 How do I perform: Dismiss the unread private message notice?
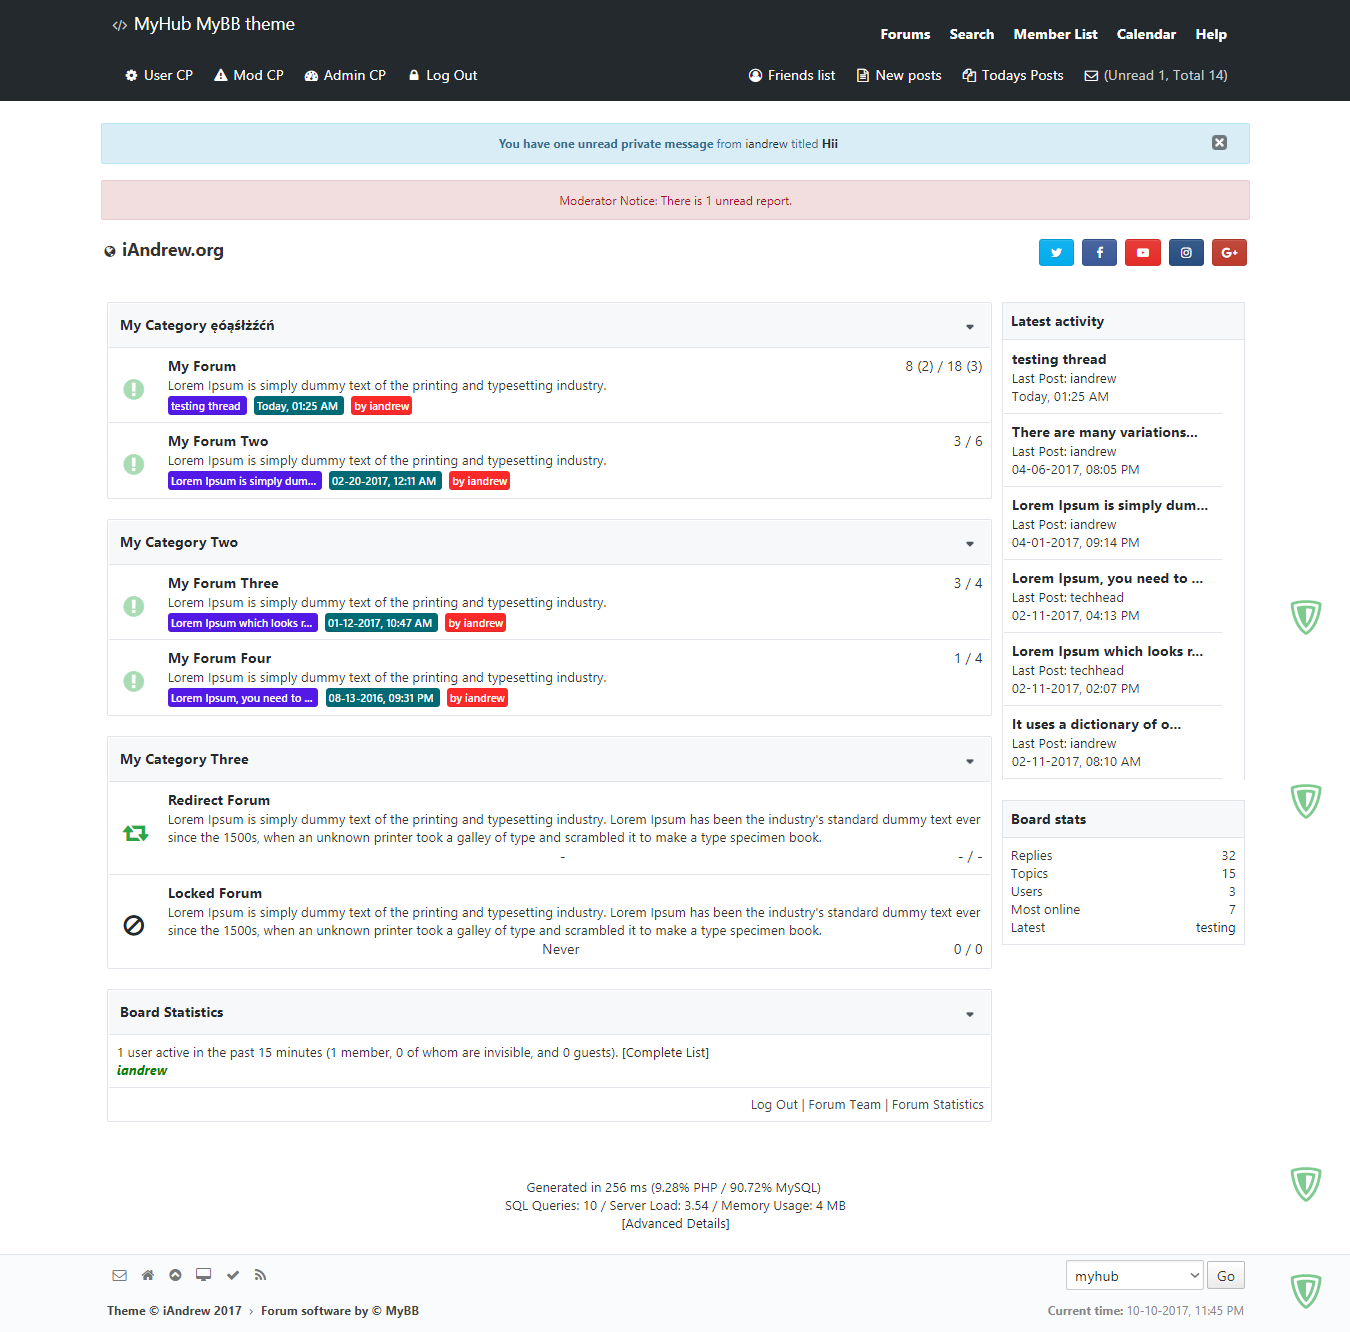pyautogui.click(x=1219, y=143)
